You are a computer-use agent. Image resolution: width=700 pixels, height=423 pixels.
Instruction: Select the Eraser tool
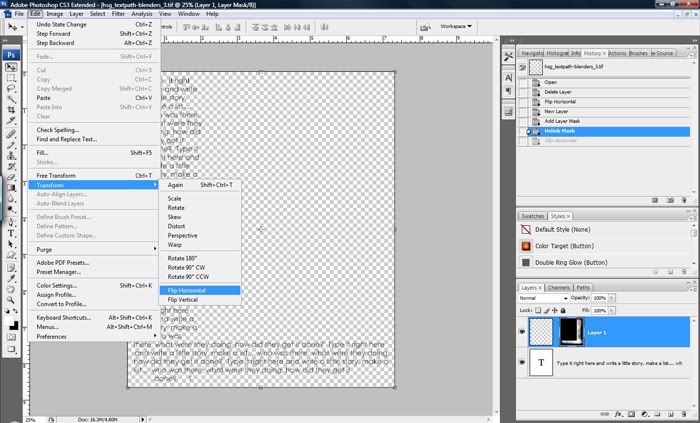pyautogui.click(x=11, y=177)
